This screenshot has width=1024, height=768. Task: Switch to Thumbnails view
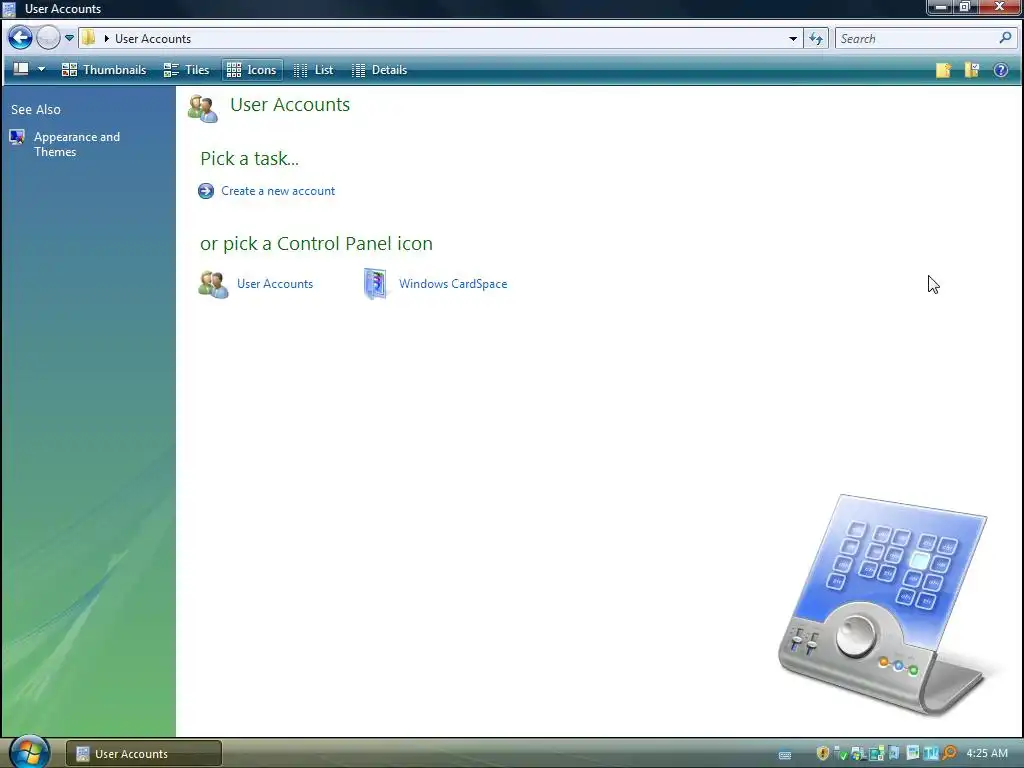[104, 70]
